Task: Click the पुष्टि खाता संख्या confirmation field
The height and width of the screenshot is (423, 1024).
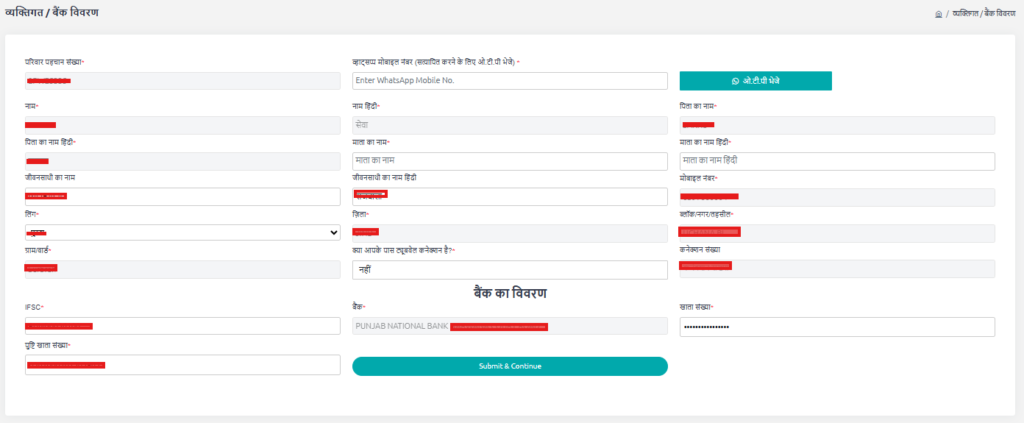Action: pos(183,365)
